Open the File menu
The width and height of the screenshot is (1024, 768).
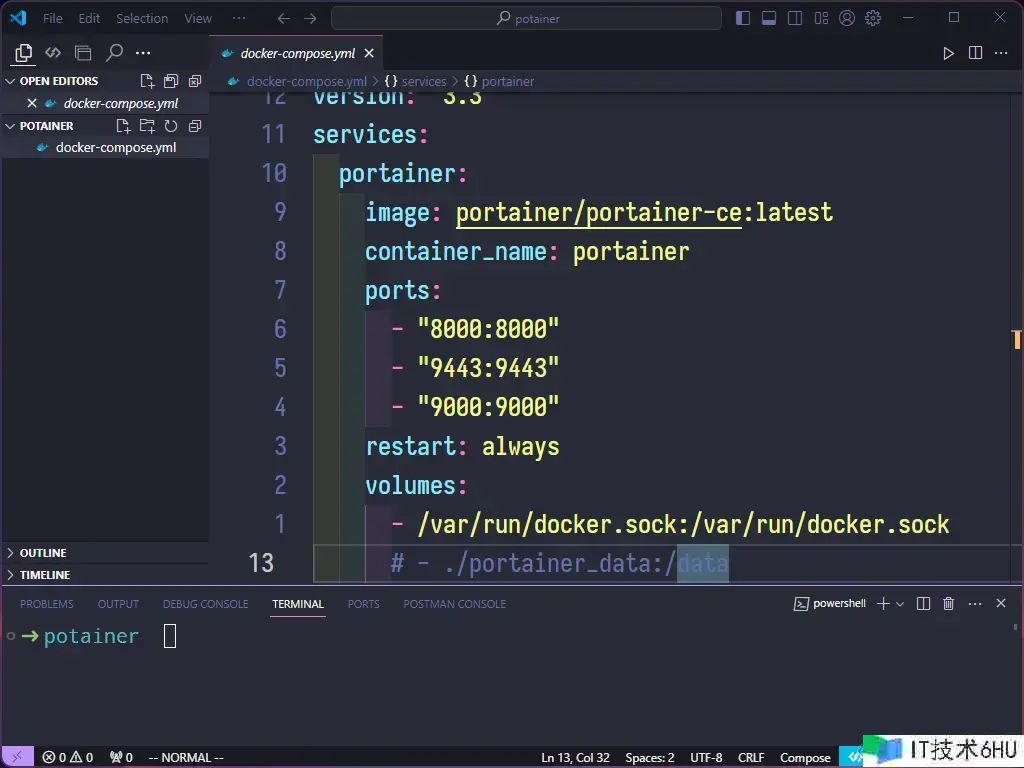coord(53,18)
